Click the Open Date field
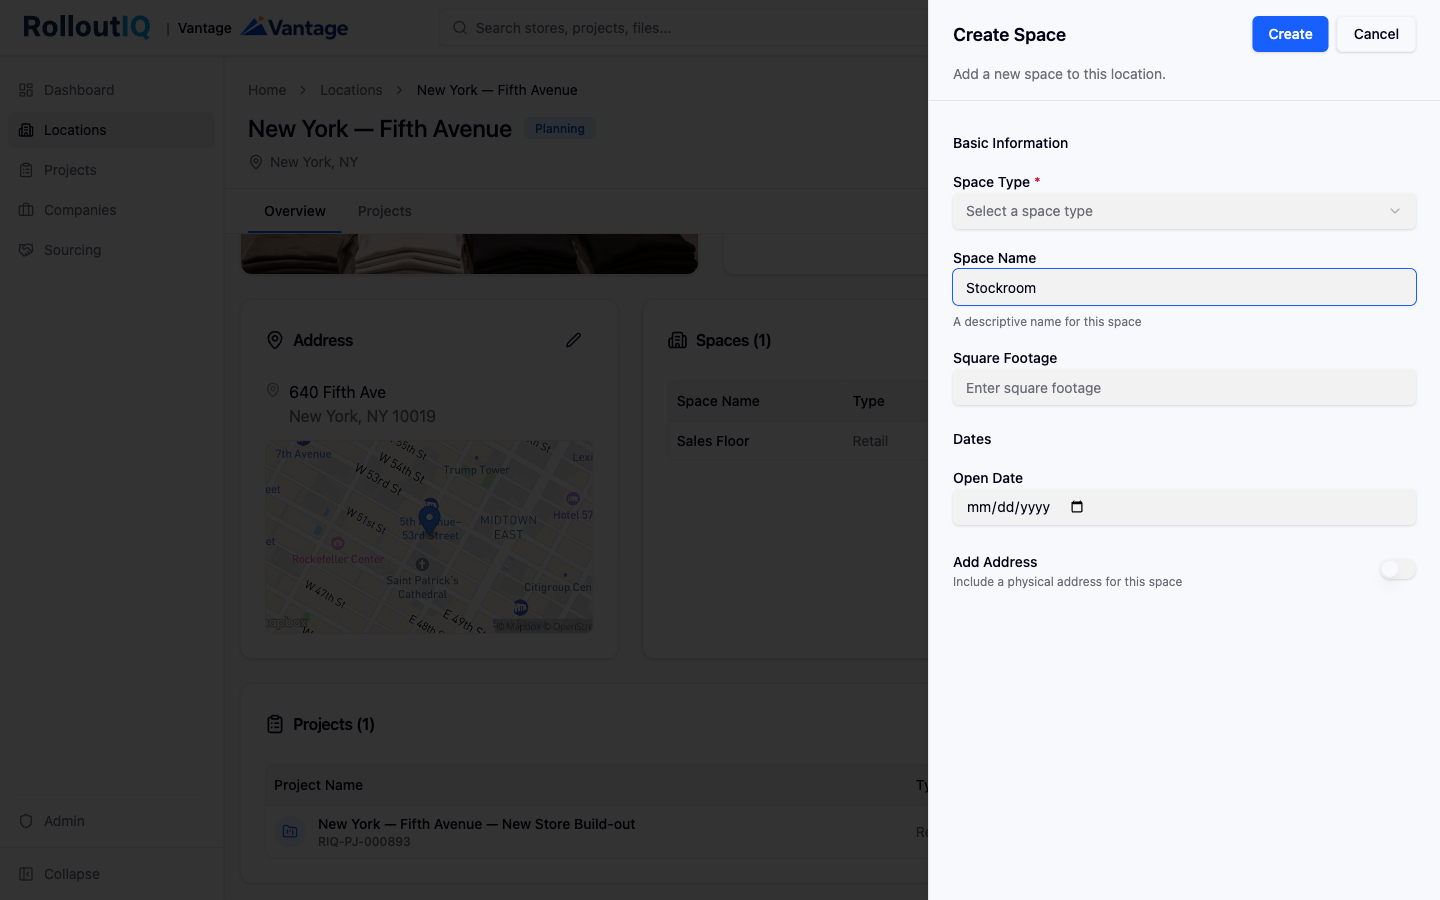 click(1184, 507)
